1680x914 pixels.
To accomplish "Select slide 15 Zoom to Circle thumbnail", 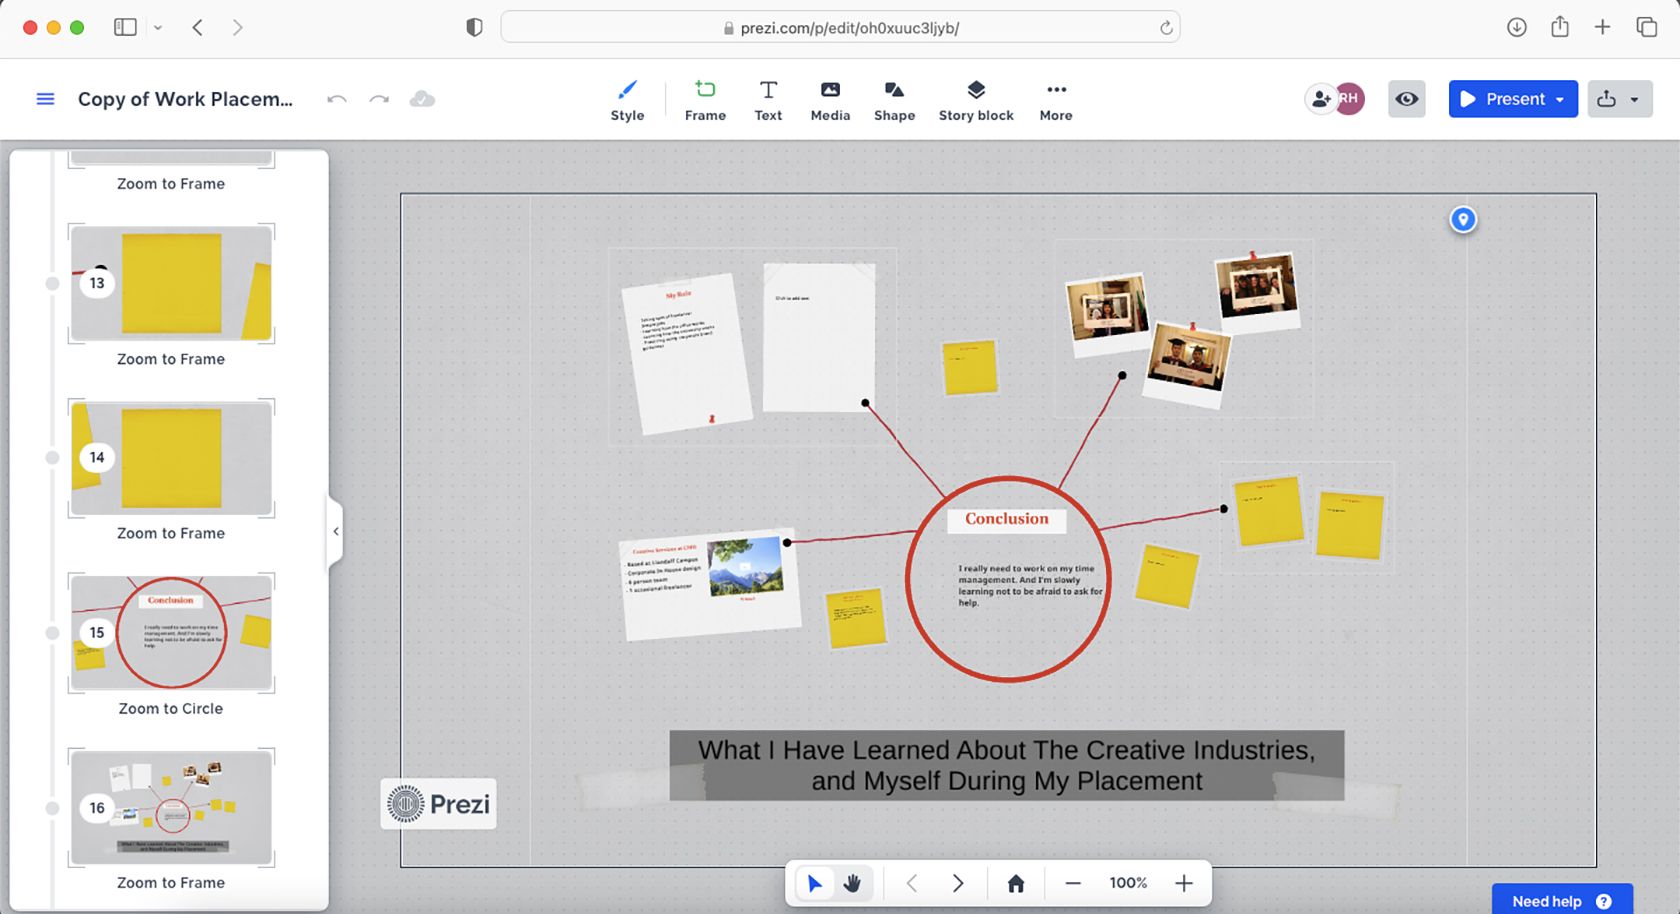I will click(170, 632).
